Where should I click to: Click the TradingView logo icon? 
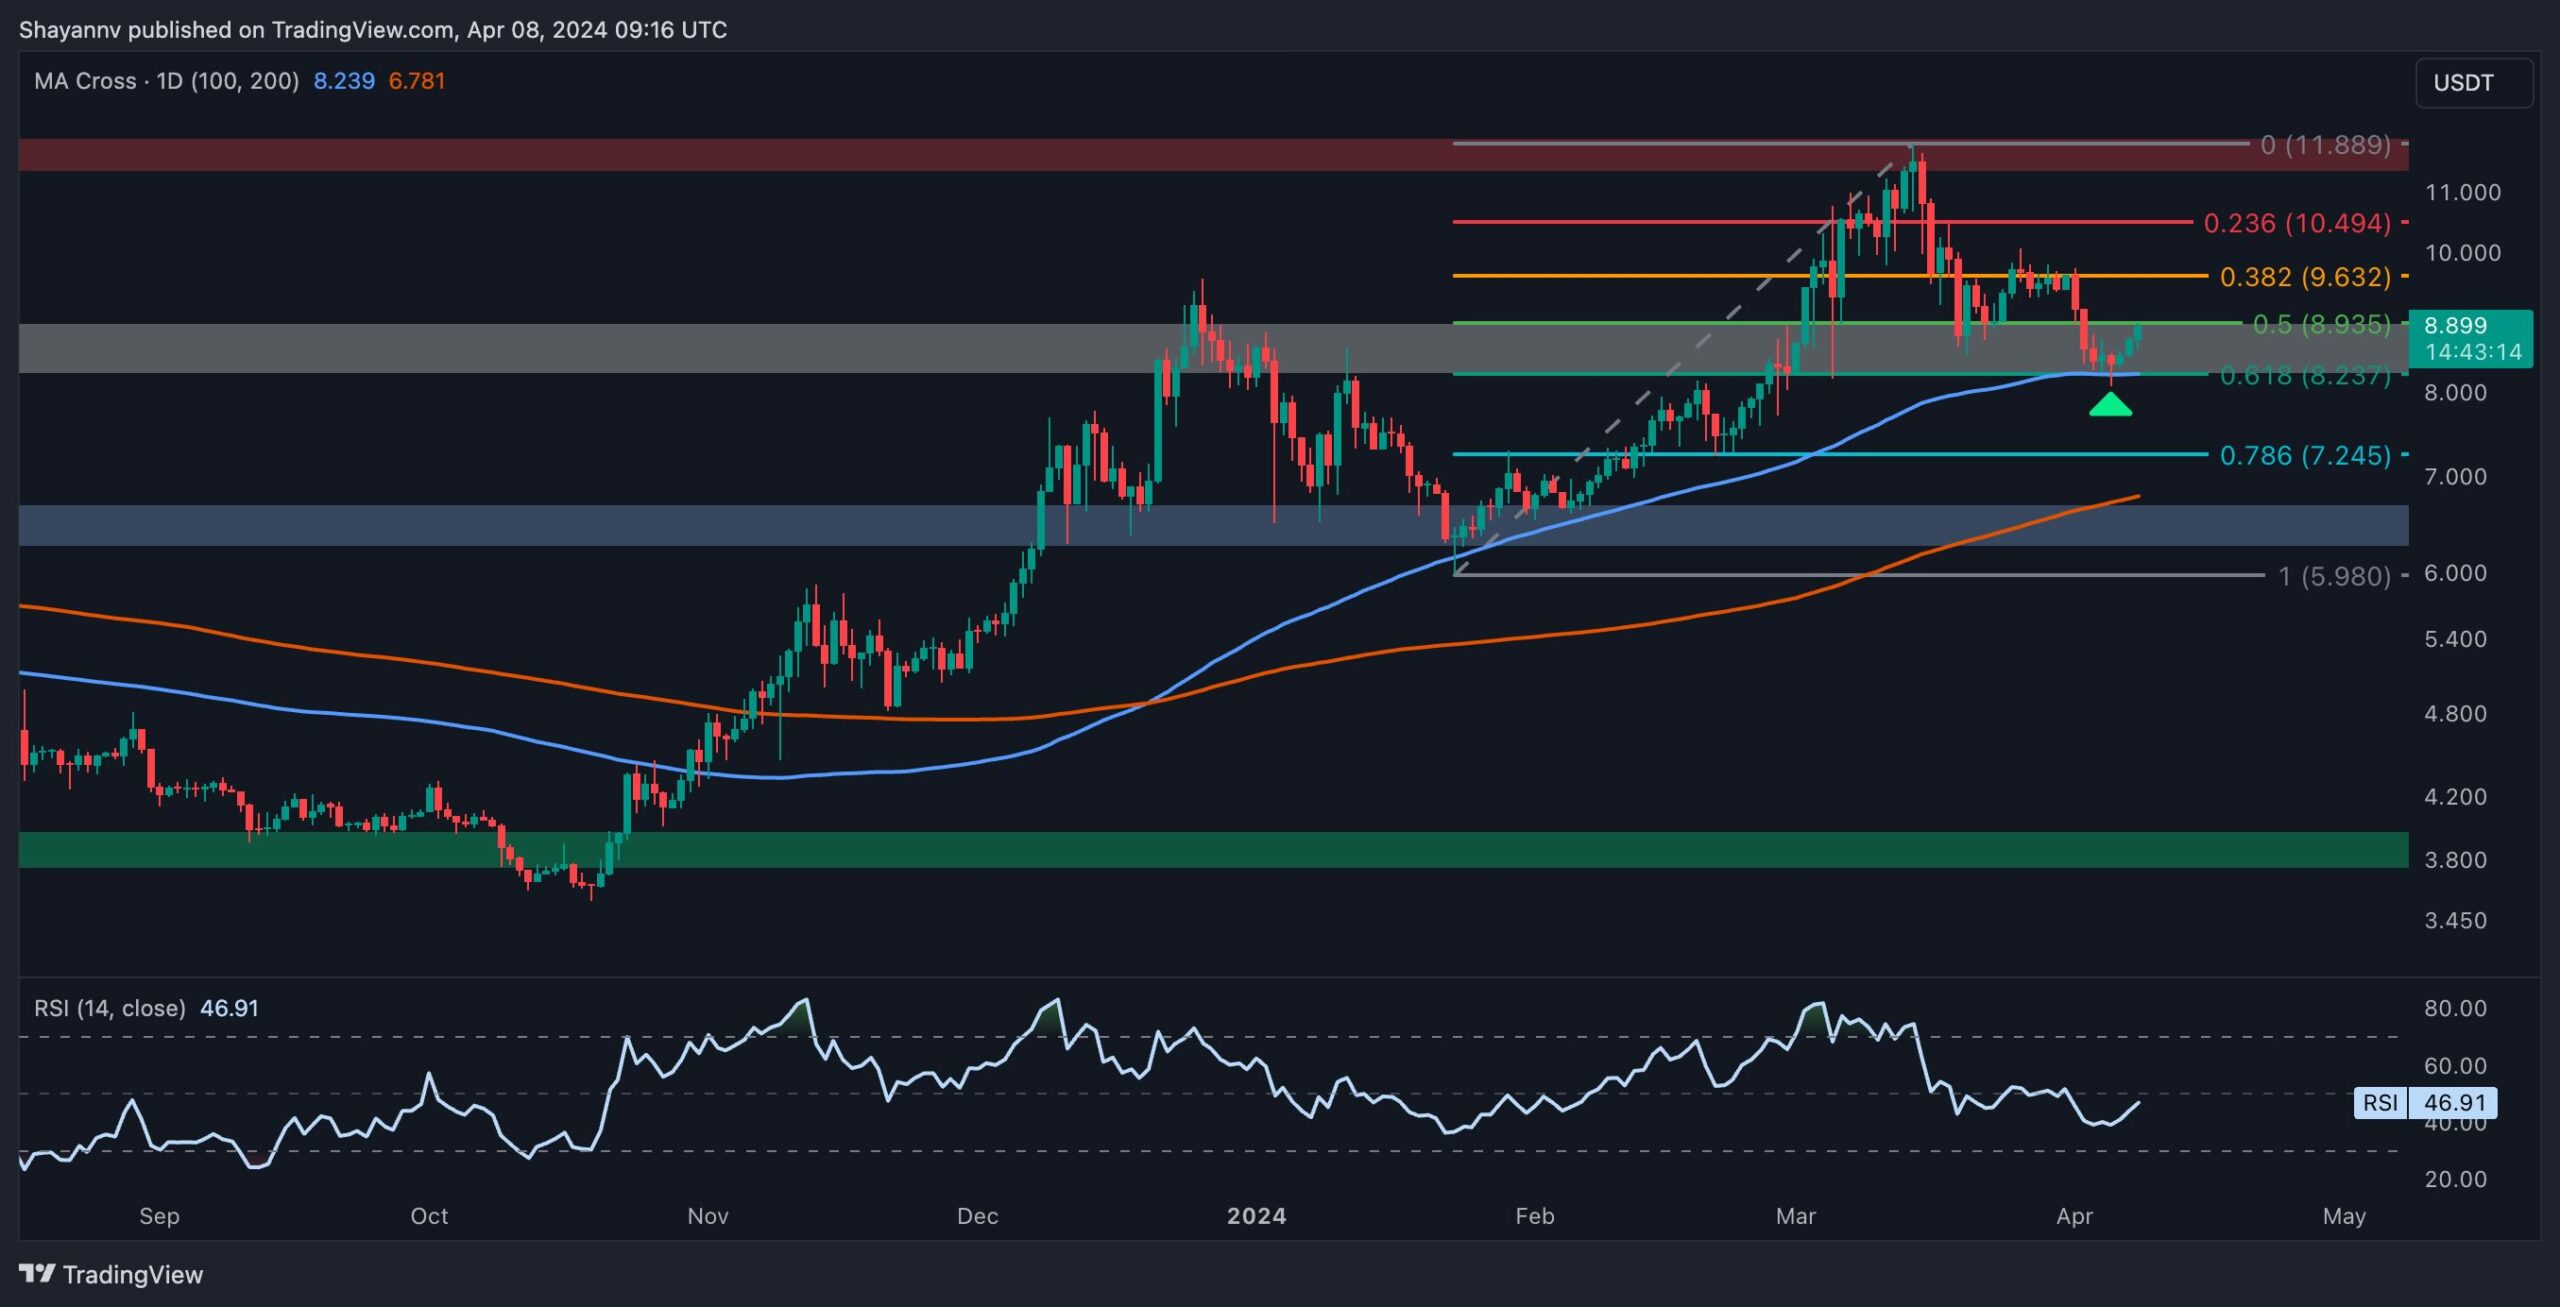pos(37,1274)
